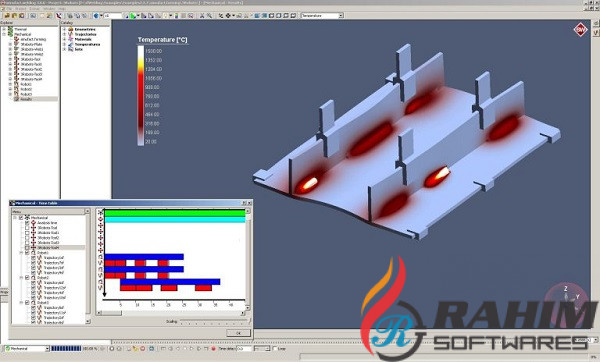Viewport: 600px width, 362px height.
Task: Collapse the Mechanical node in Explorer
Action: [4, 34]
